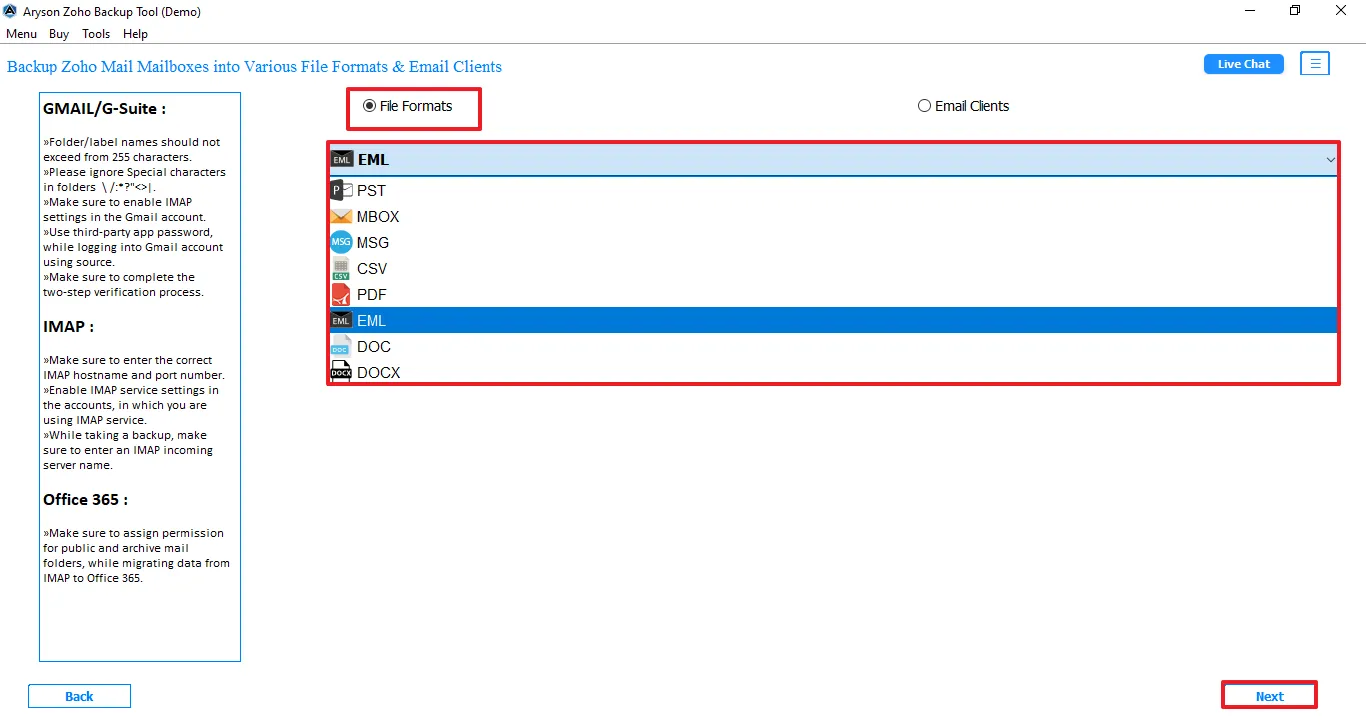1366x728 pixels.
Task: Choose PST from the format list
Action: click(x=834, y=190)
